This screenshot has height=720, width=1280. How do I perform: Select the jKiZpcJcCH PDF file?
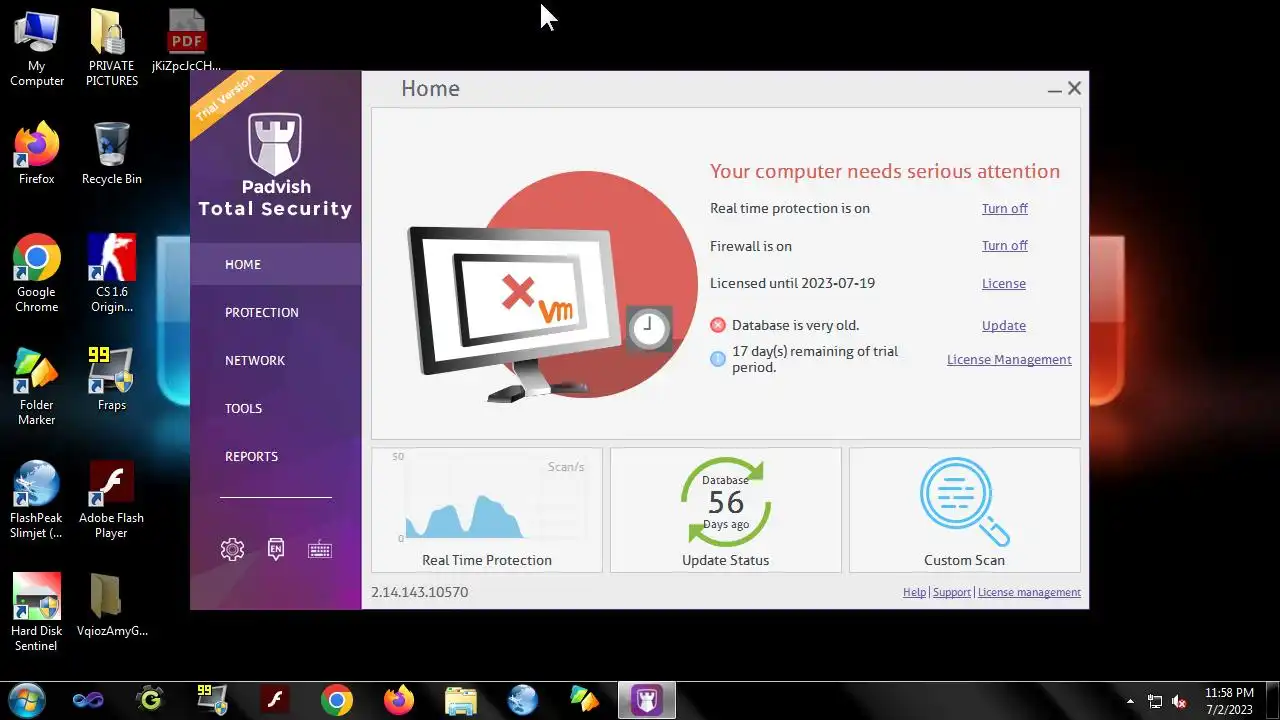point(186,42)
